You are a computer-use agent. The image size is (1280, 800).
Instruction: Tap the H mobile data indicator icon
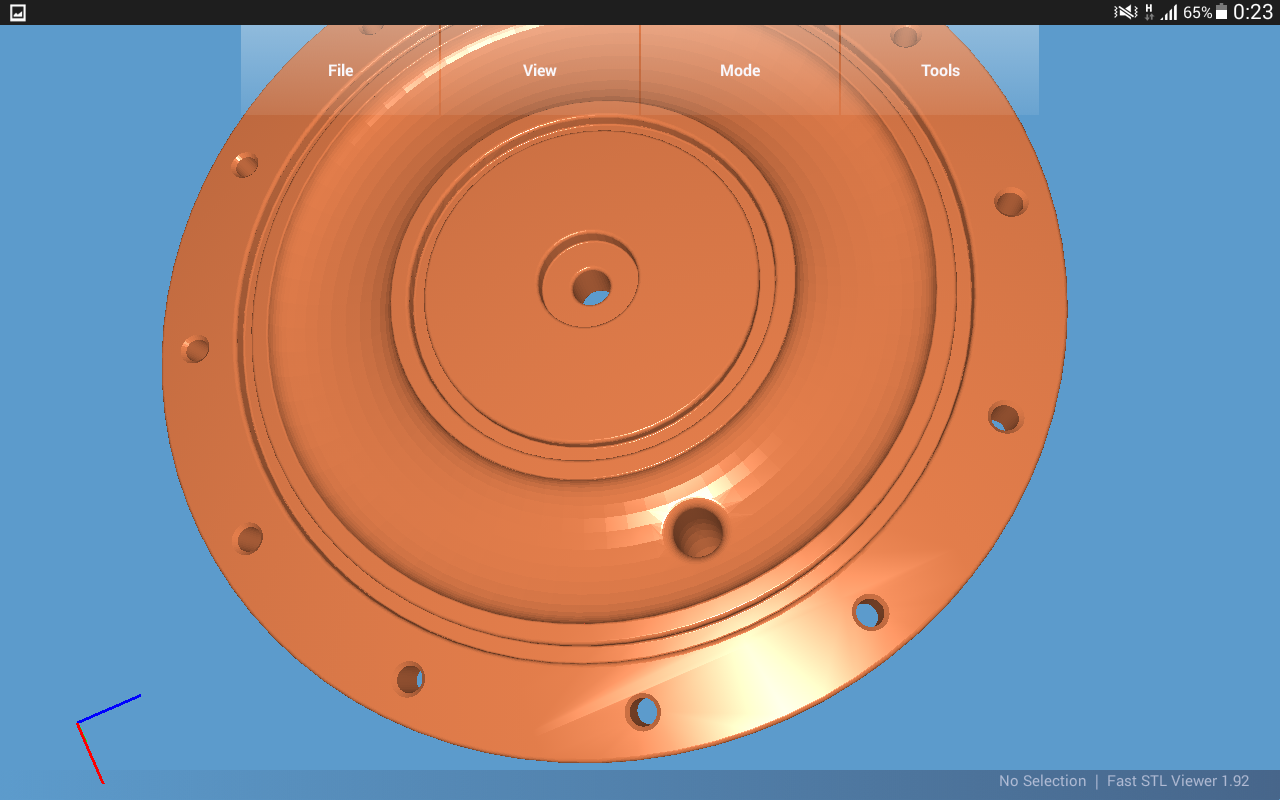pyautogui.click(x=1149, y=12)
